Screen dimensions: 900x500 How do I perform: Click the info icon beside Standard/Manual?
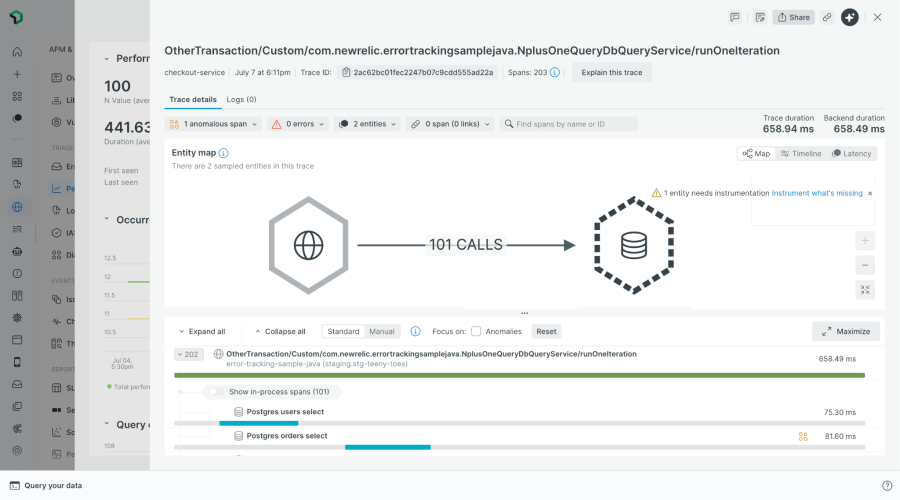[x=416, y=331]
